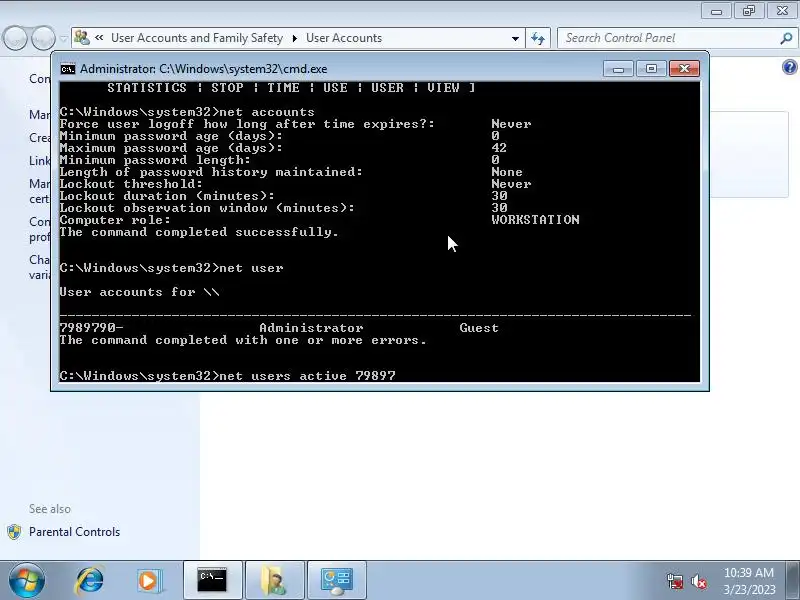Click the 'net accounts' command text
This screenshot has width=800, height=600.
click(267, 112)
